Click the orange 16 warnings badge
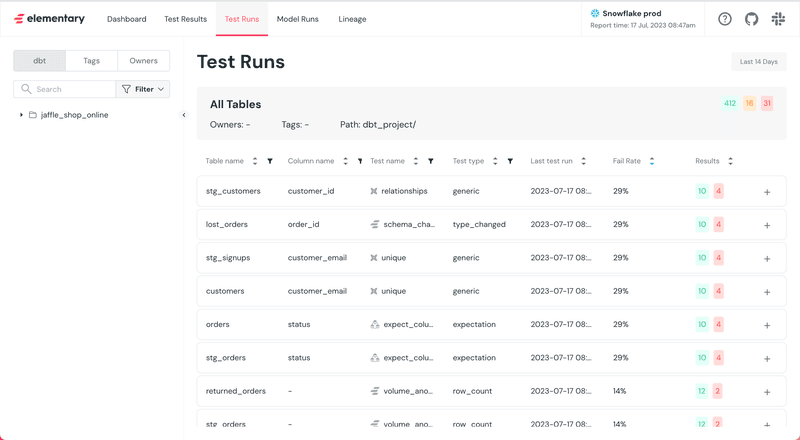The width and height of the screenshot is (800, 440). pyautogui.click(x=749, y=103)
